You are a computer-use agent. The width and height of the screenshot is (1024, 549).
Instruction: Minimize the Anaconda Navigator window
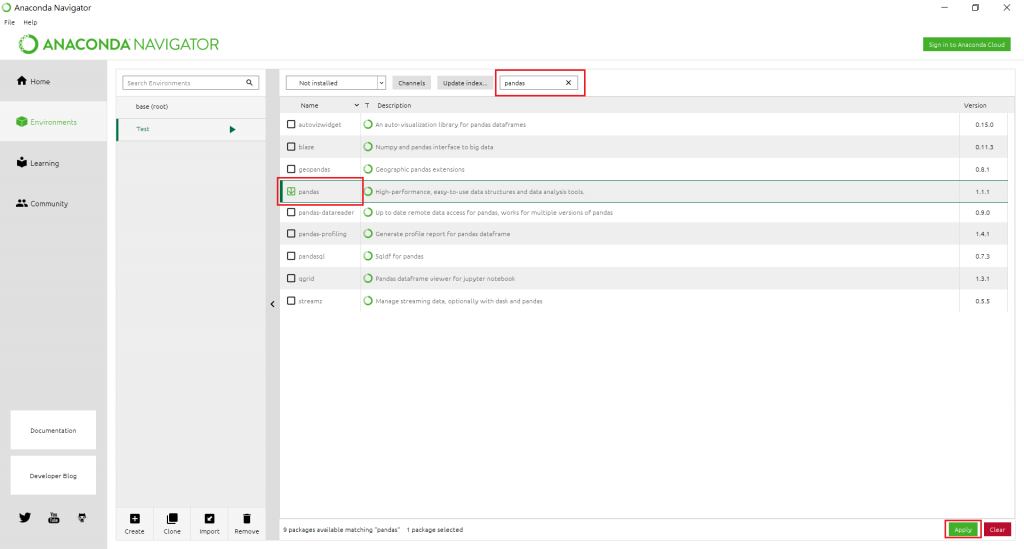944,8
